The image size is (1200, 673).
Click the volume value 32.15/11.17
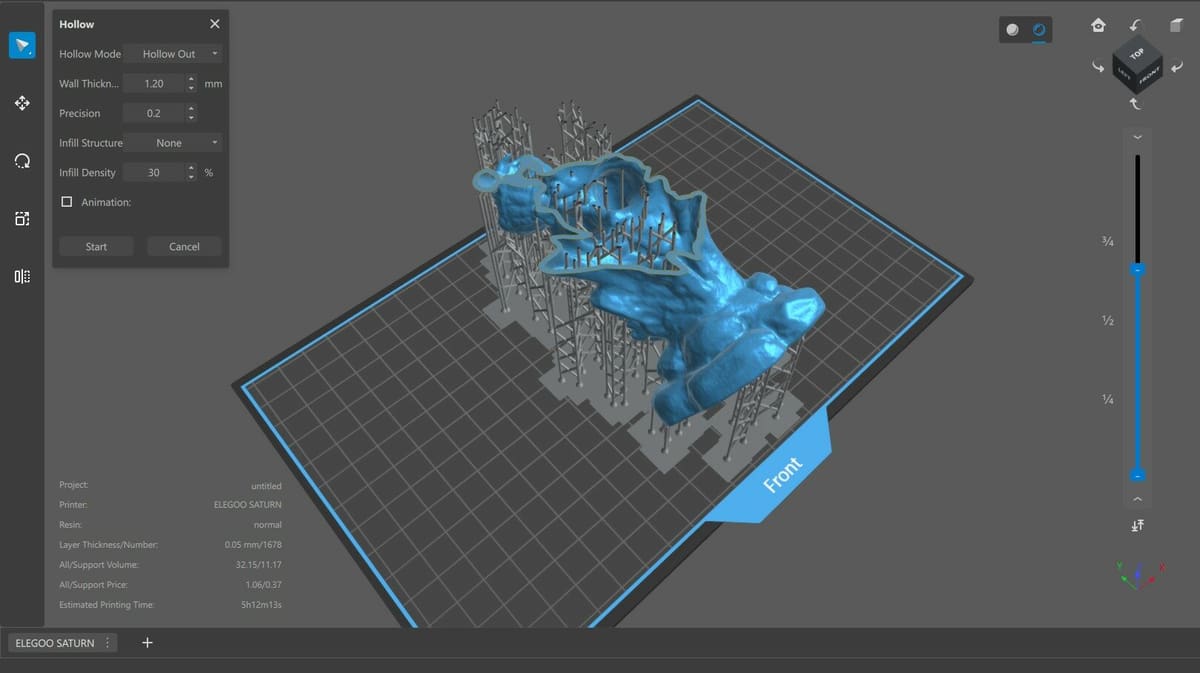pyautogui.click(x=259, y=565)
